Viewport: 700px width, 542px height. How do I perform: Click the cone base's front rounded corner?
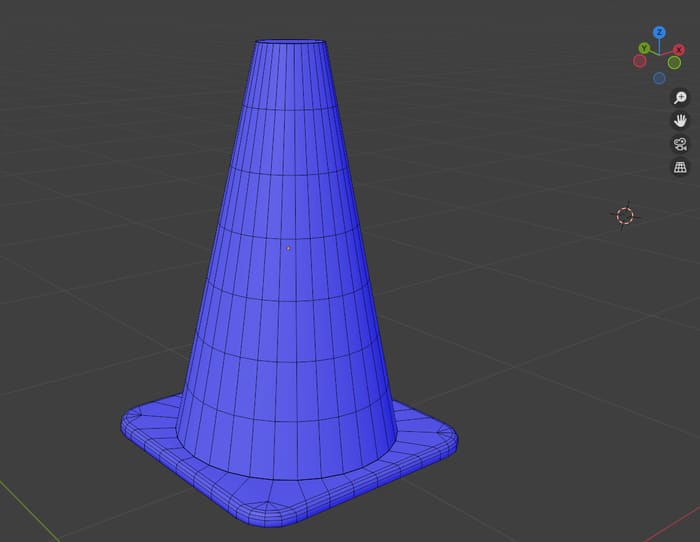pos(268,513)
